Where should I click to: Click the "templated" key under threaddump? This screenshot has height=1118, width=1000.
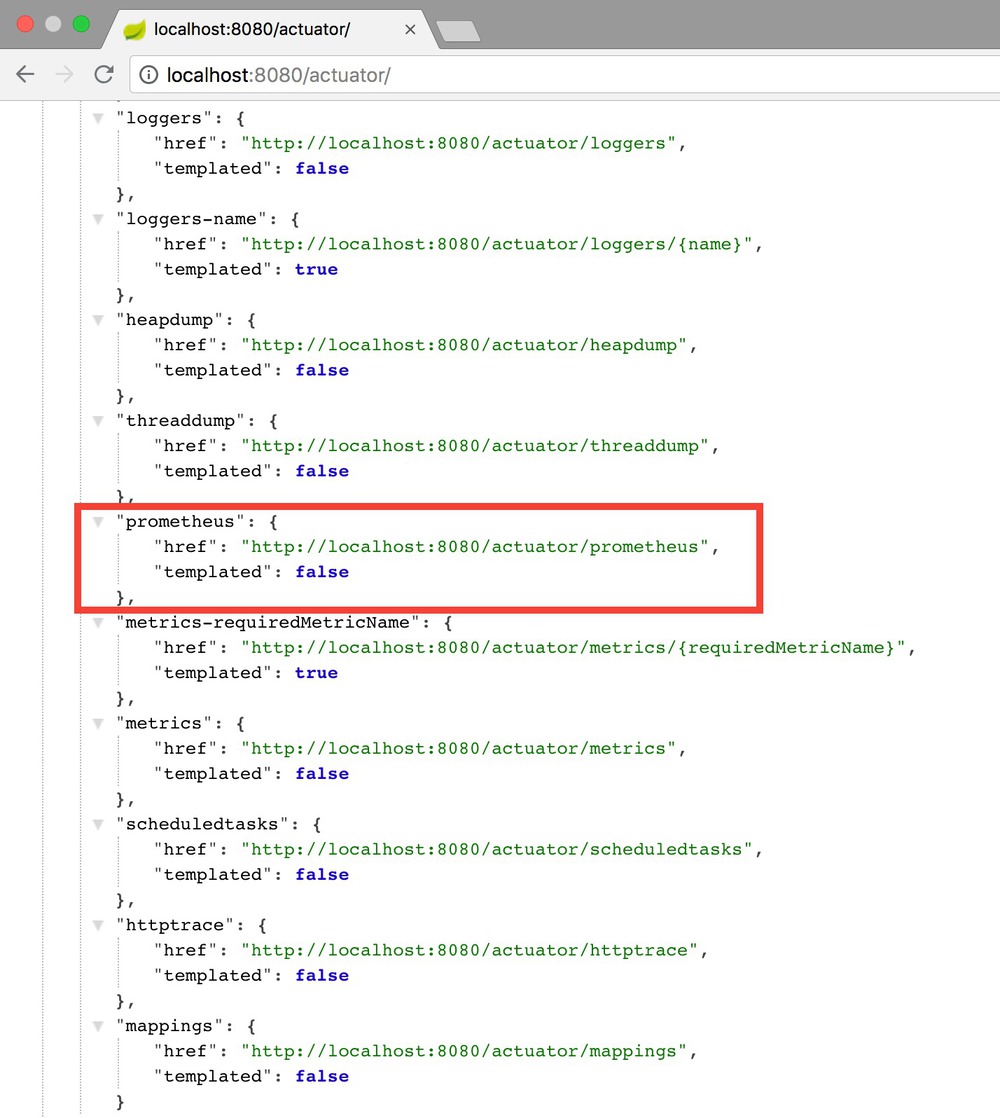213,471
